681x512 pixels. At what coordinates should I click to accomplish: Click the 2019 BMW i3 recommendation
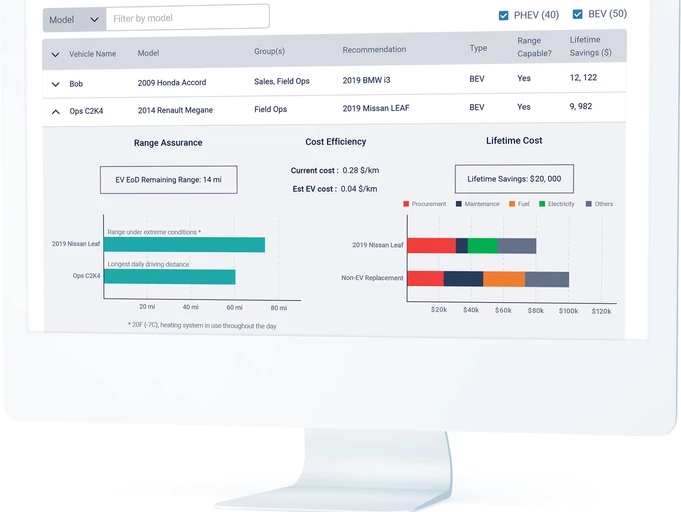click(366, 80)
